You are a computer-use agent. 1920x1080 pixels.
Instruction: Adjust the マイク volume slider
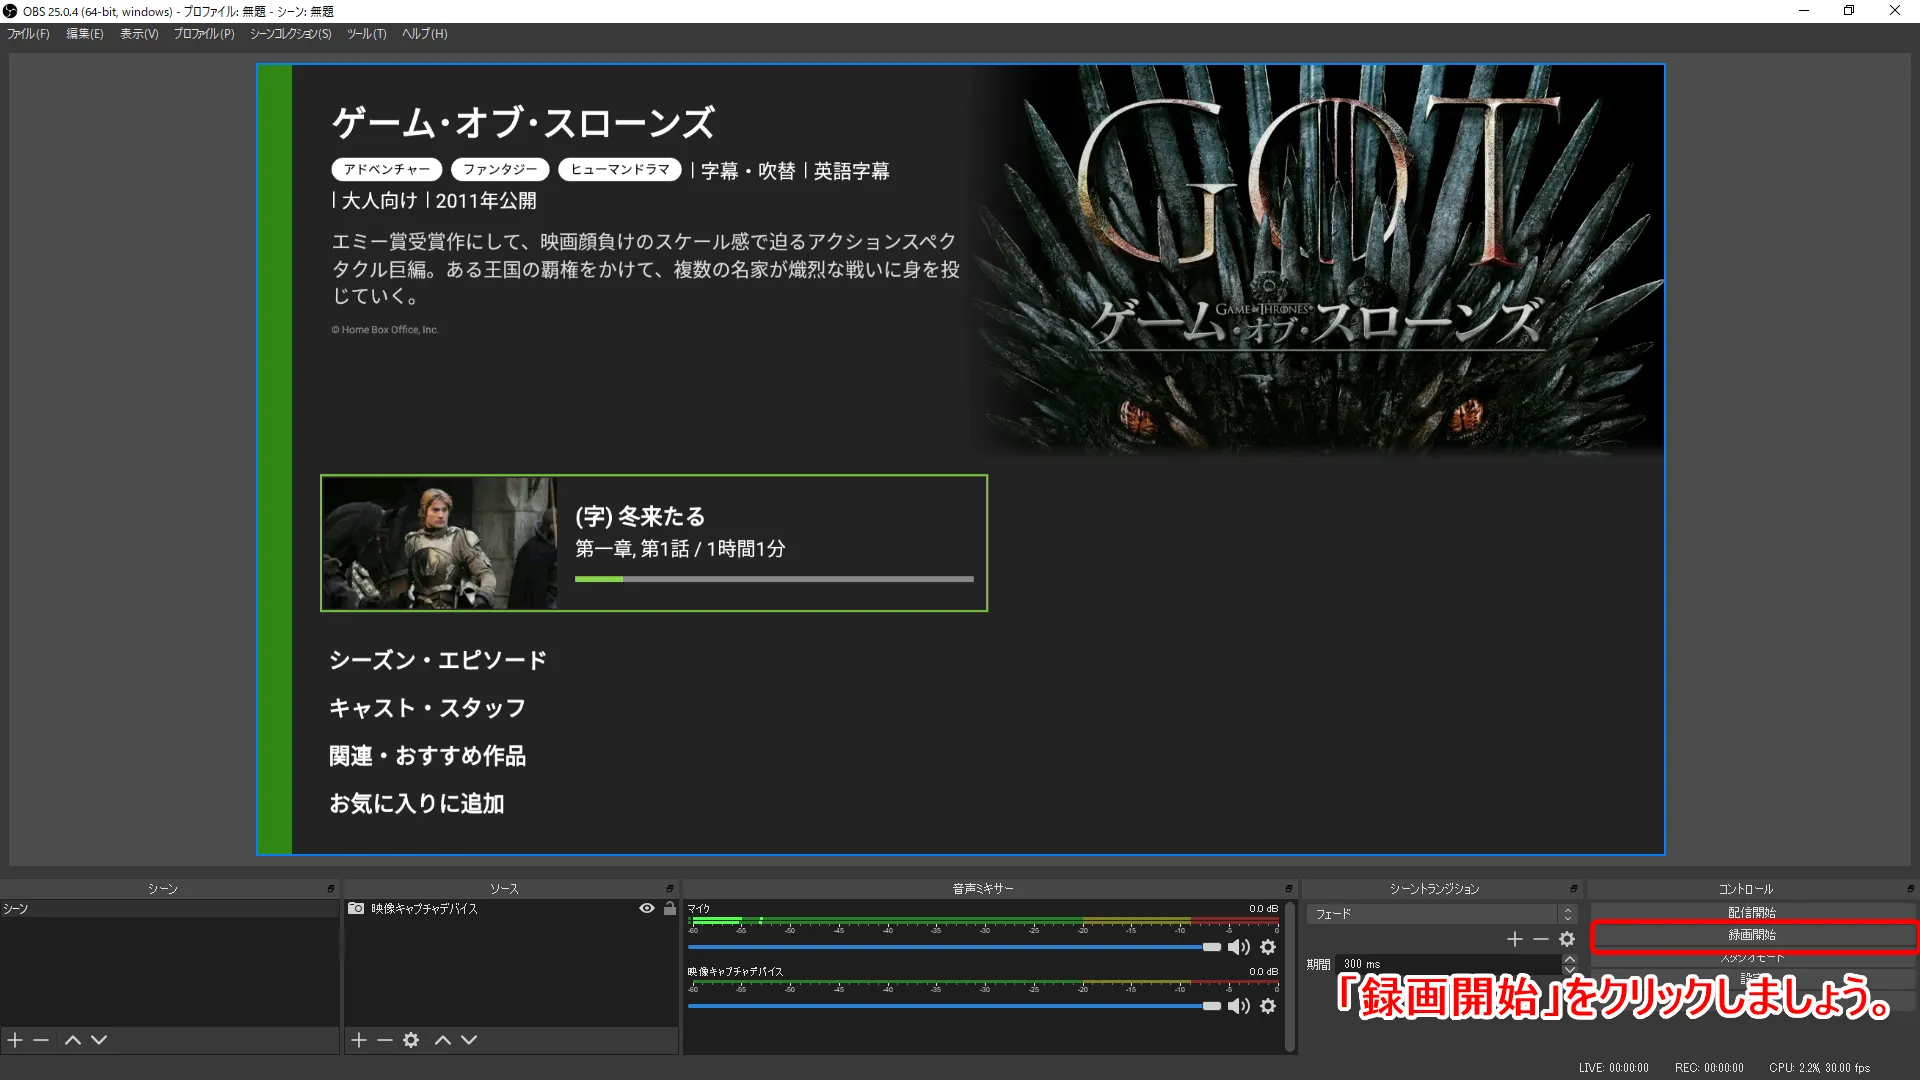955,947
